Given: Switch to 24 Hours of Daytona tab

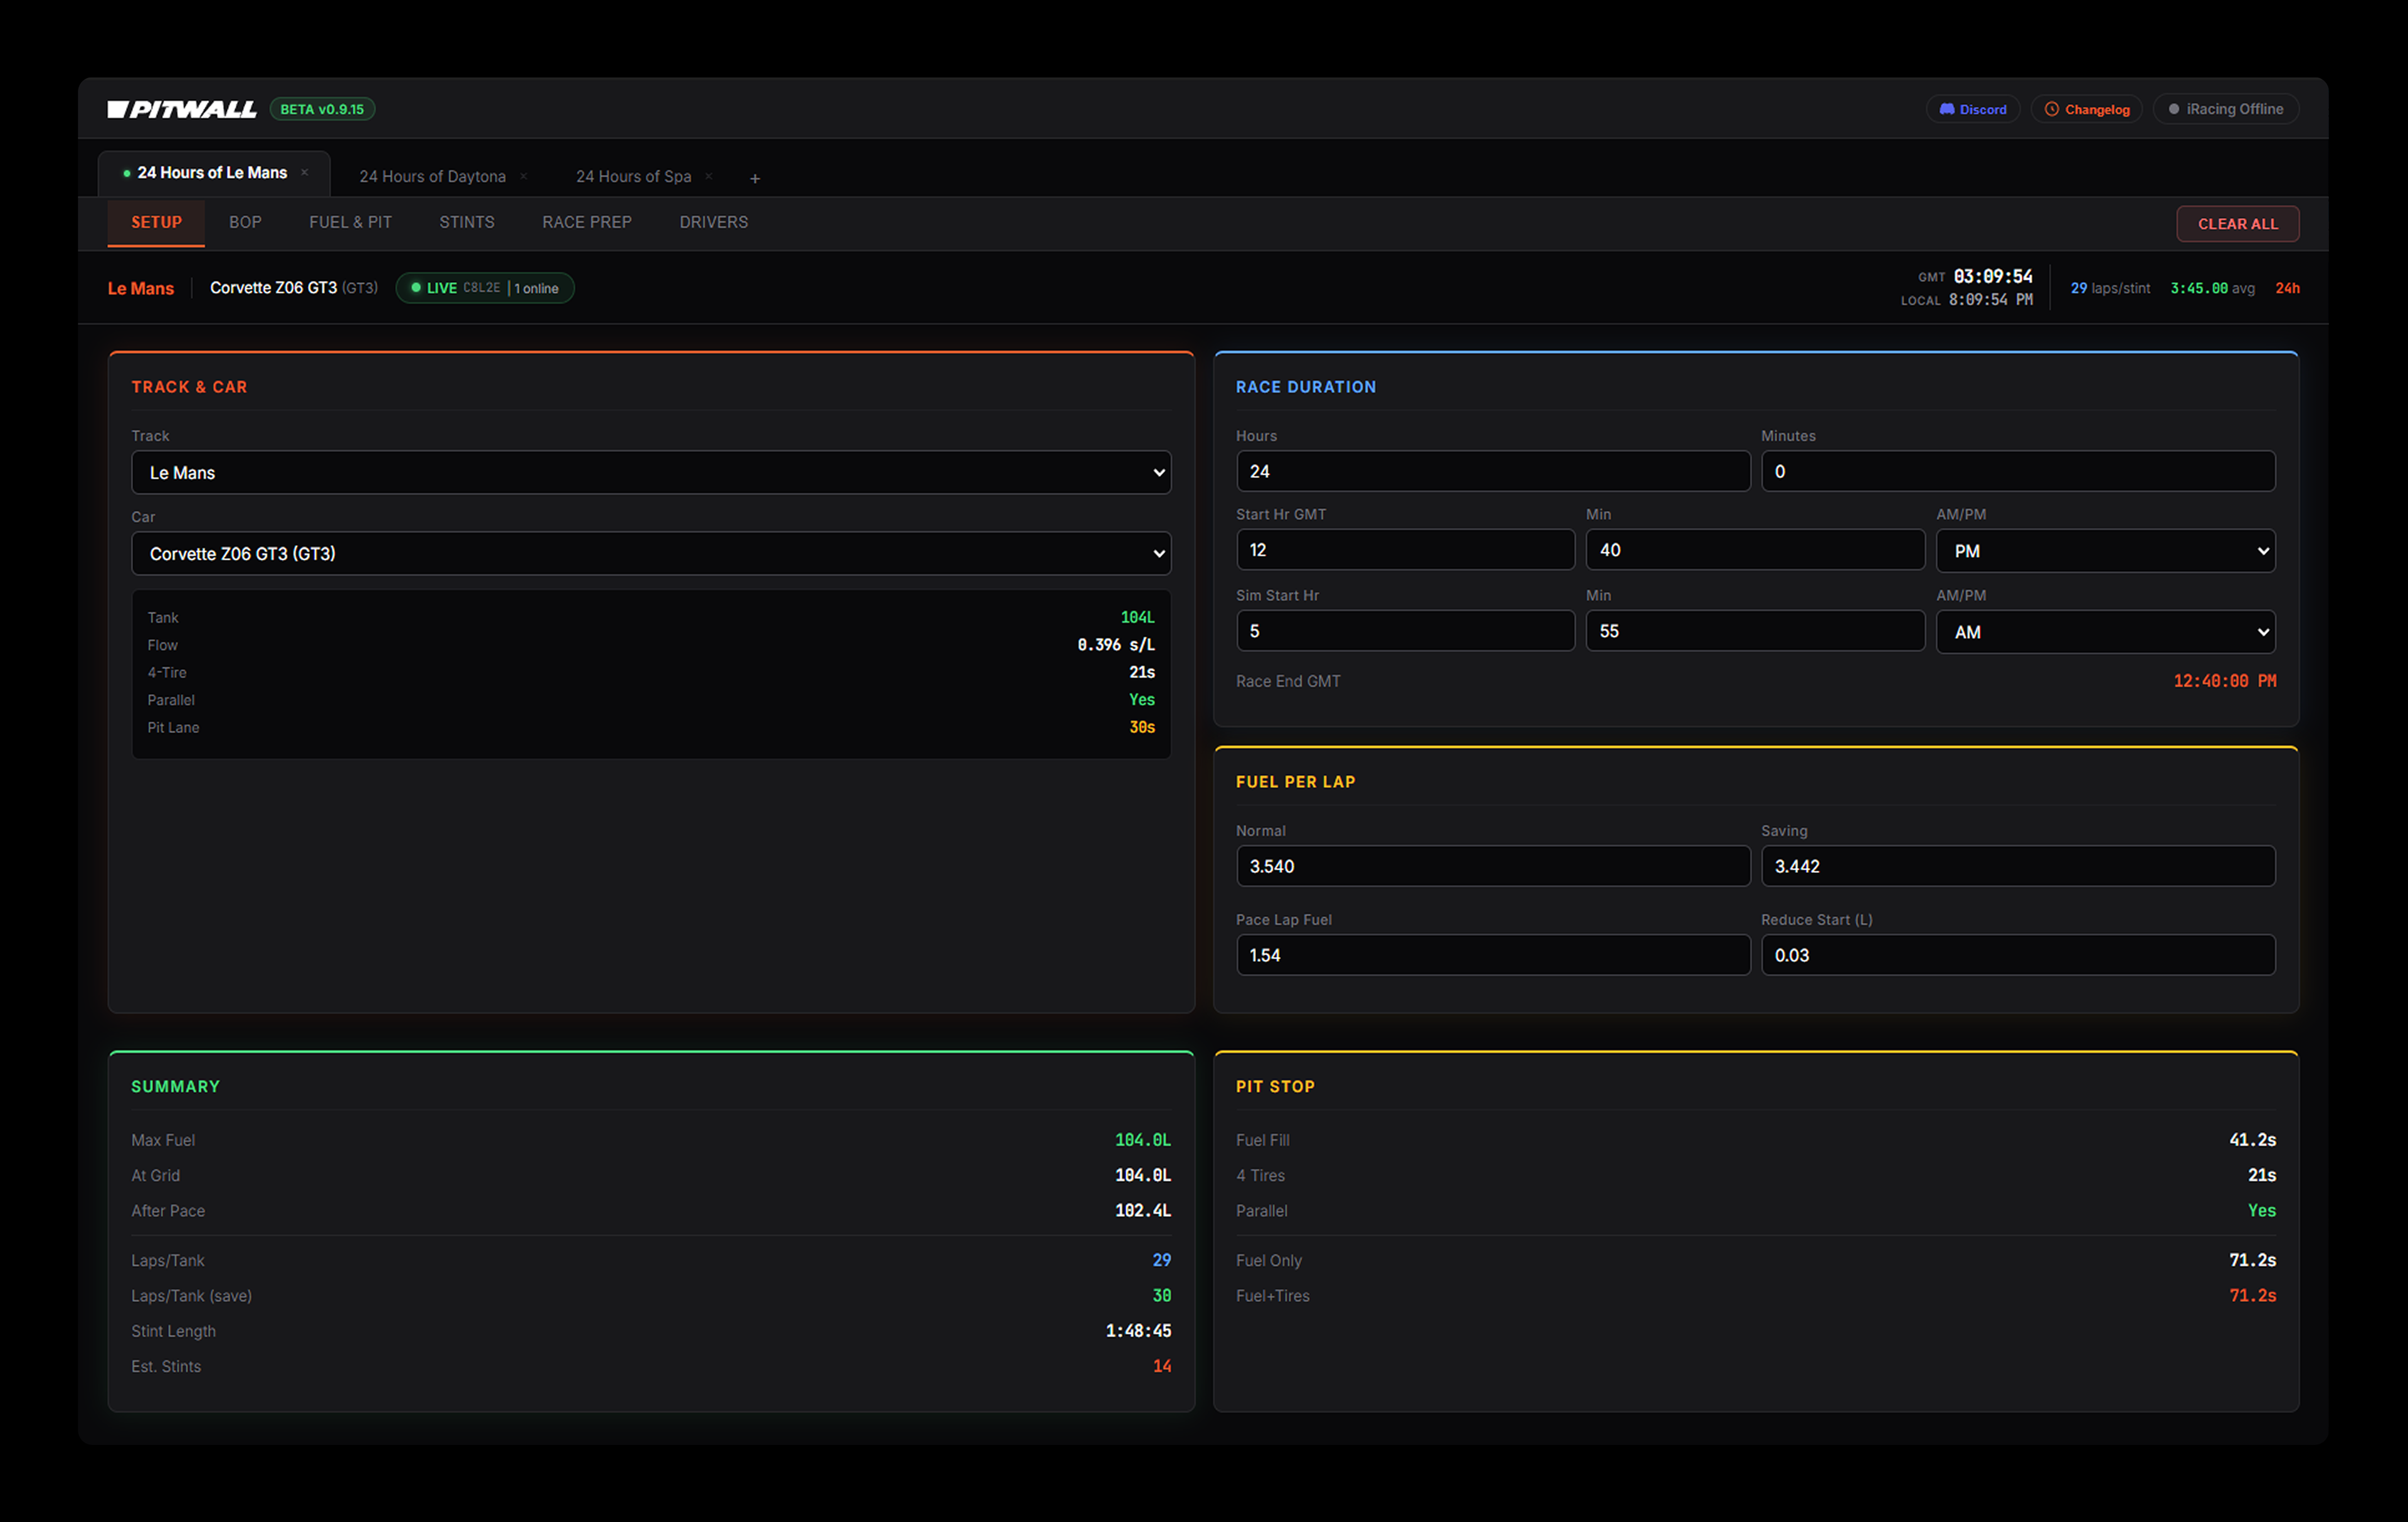Looking at the screenshot, I should (432, 176).
